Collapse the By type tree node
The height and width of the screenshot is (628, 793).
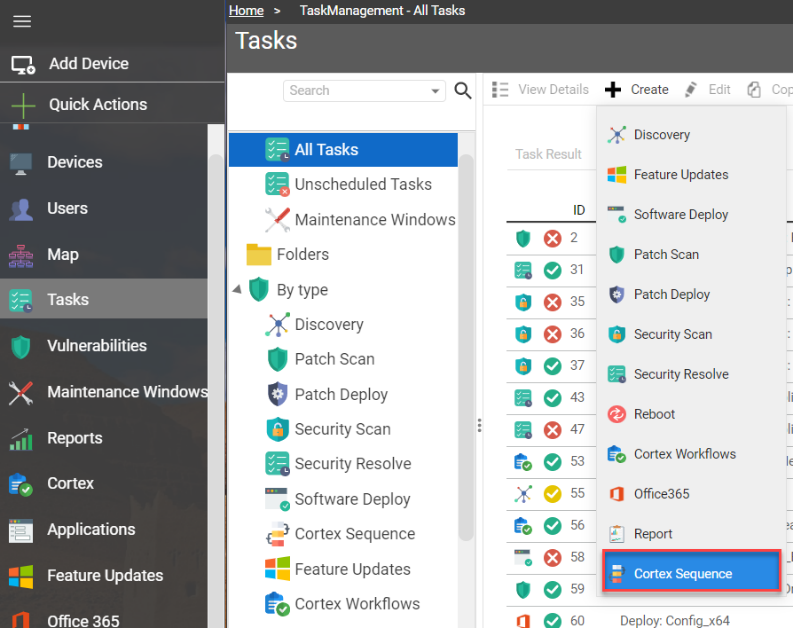tap(237, 289)
